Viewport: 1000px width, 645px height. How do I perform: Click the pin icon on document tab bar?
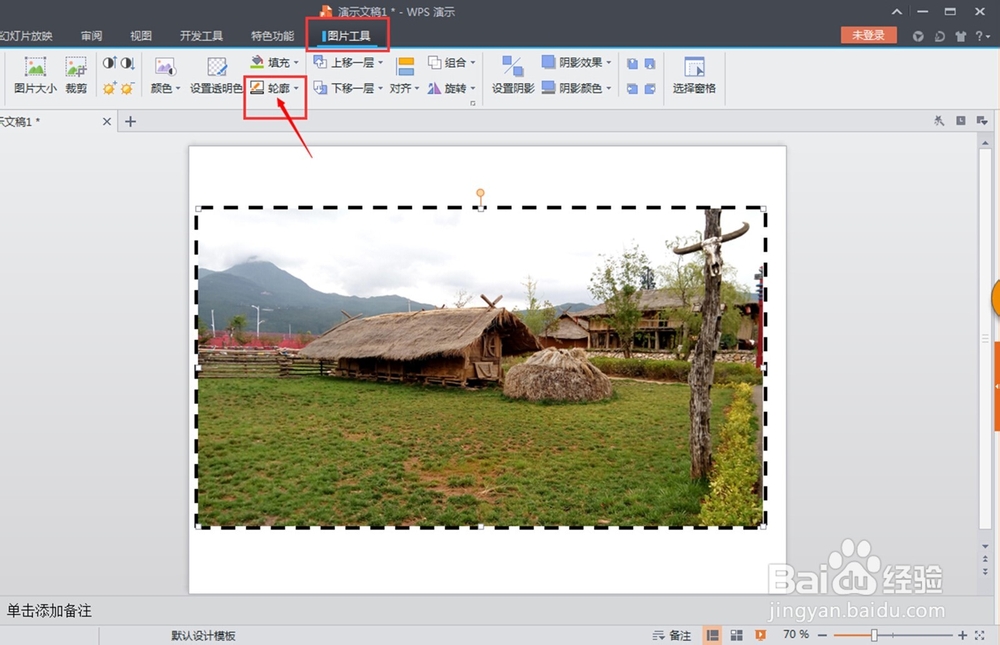pos(939,121)
